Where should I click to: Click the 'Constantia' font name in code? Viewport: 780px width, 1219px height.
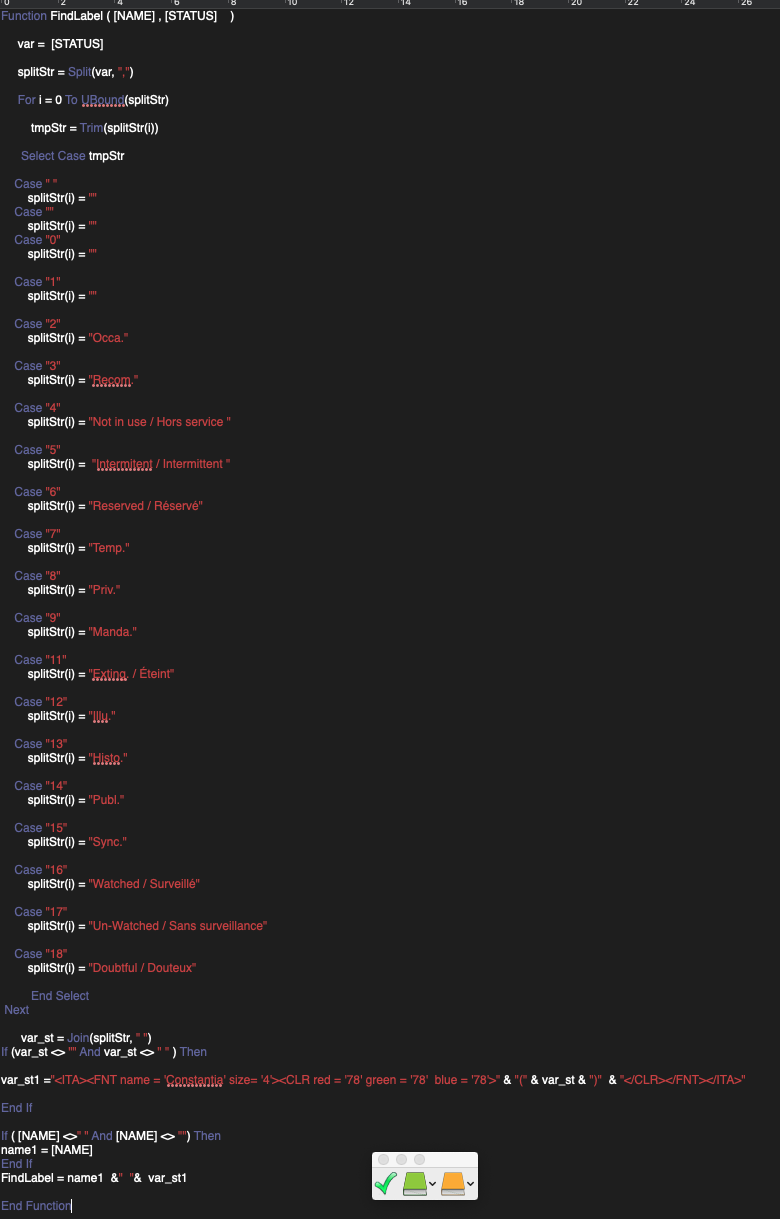(196, 1080)
